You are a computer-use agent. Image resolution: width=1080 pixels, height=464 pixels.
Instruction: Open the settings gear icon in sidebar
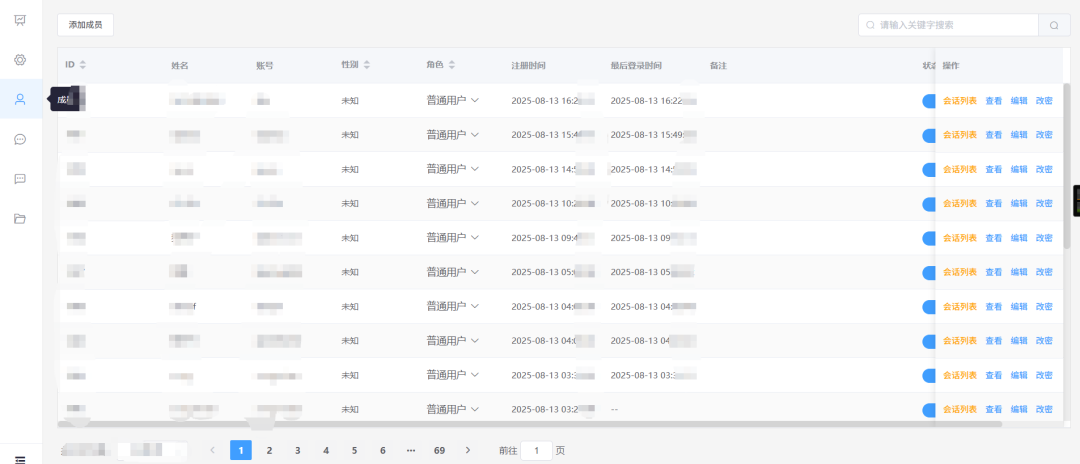[20, 60]
